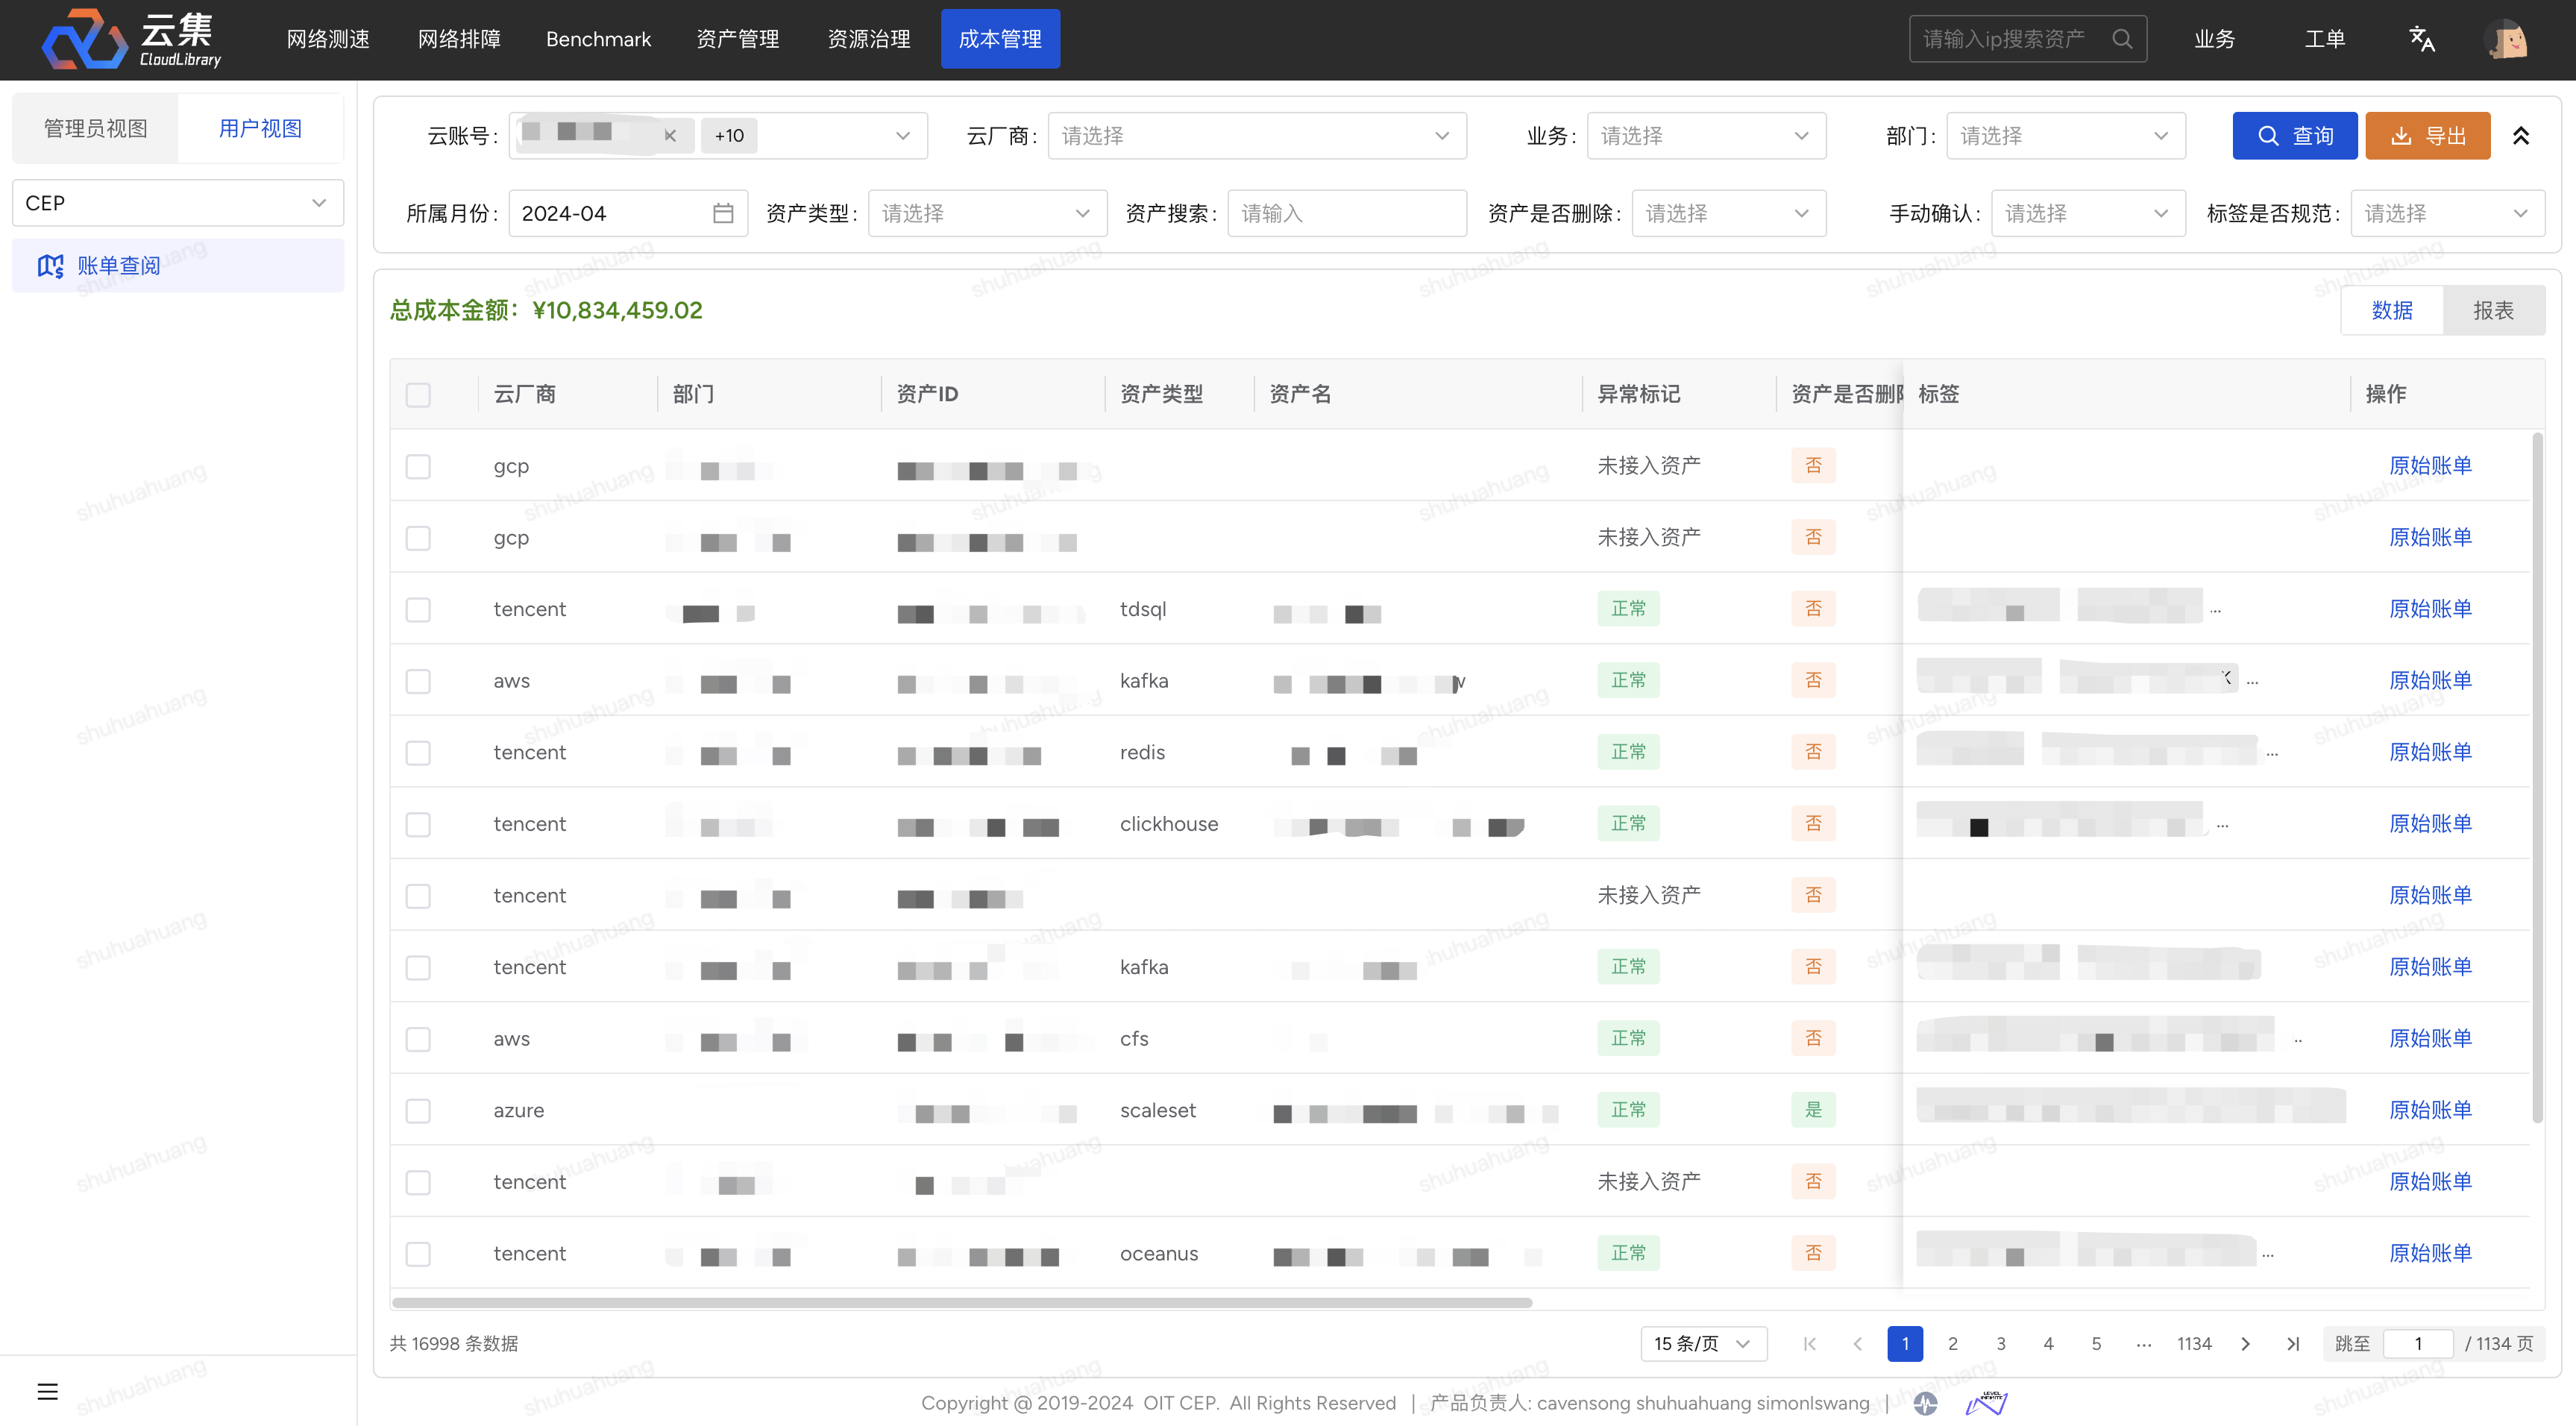Remove the selected cloud account tag
Image resolution: width=2576 pixels, height=1426 pixels.
[670, 136]
